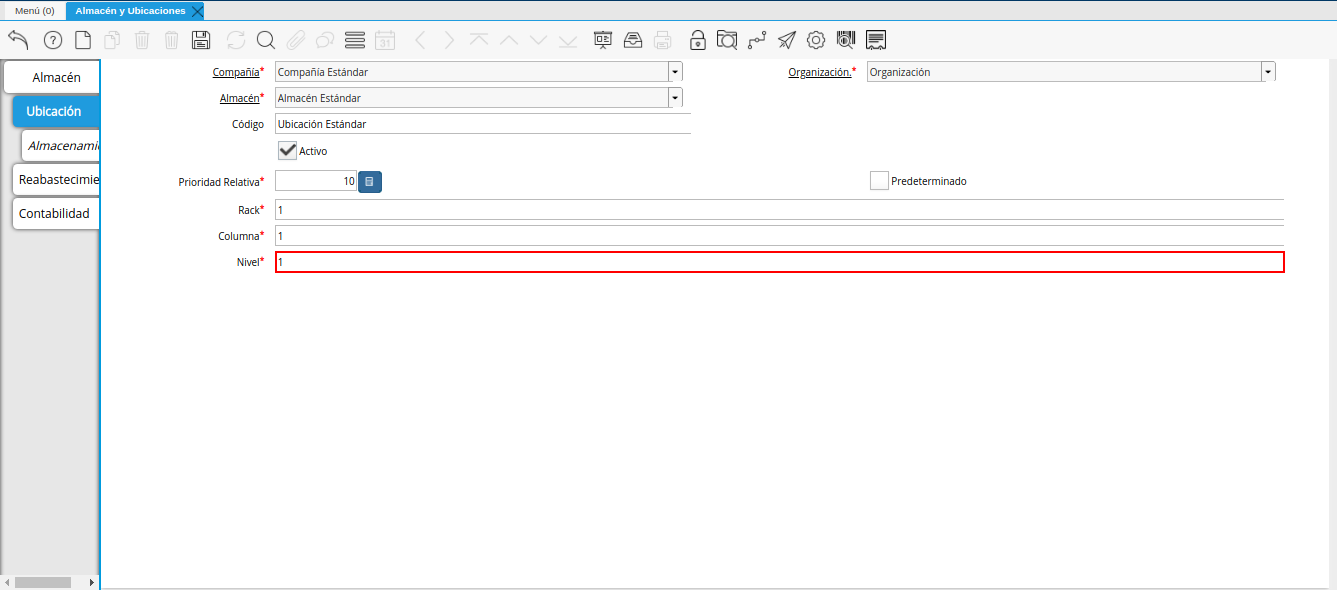Click the Active Workflows node path icon
This screenshot has height=590, width=1337.
[x=757, y=40]
